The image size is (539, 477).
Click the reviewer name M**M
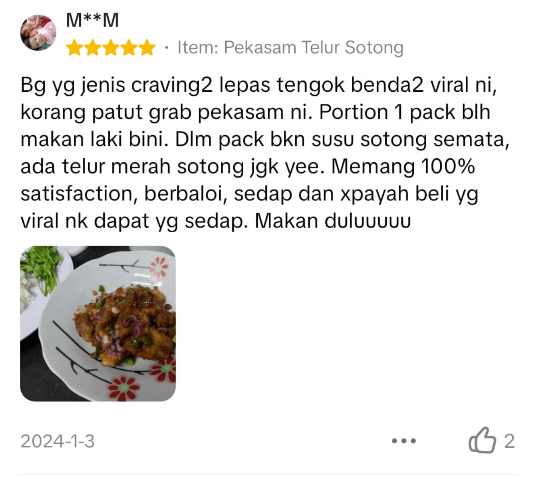click(92, 20)
